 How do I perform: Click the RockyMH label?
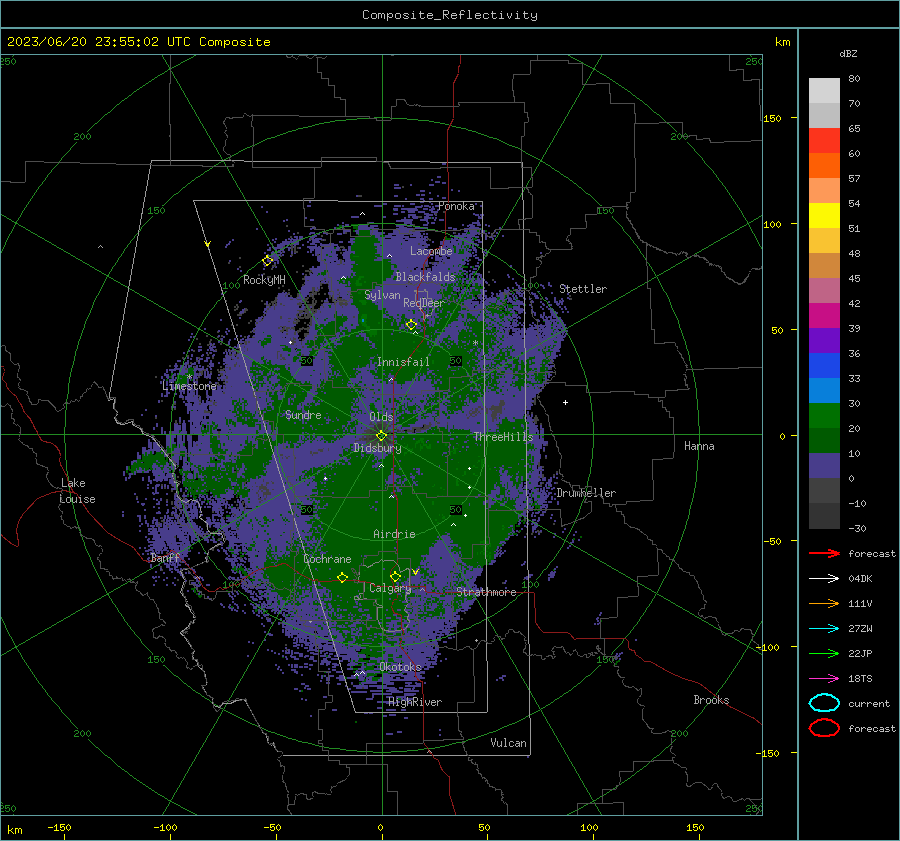[264, 280]
